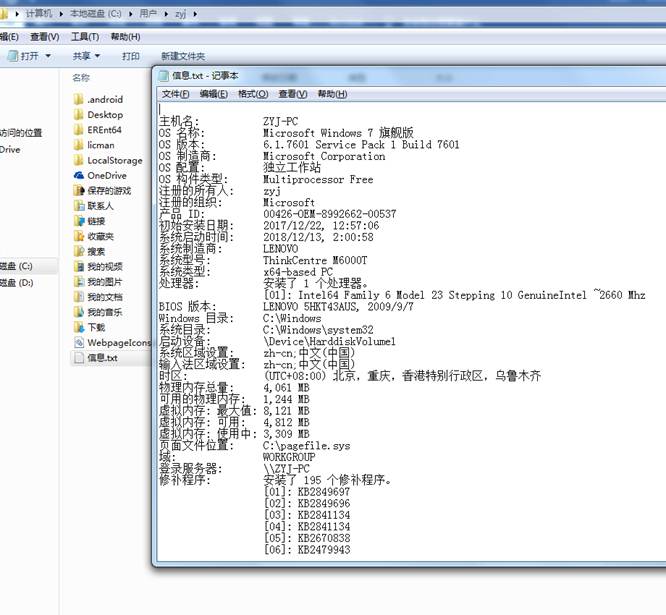Select the 我的视频 folder icon
The width and height of the screenshot is (666, 615).
coord(79,267)
